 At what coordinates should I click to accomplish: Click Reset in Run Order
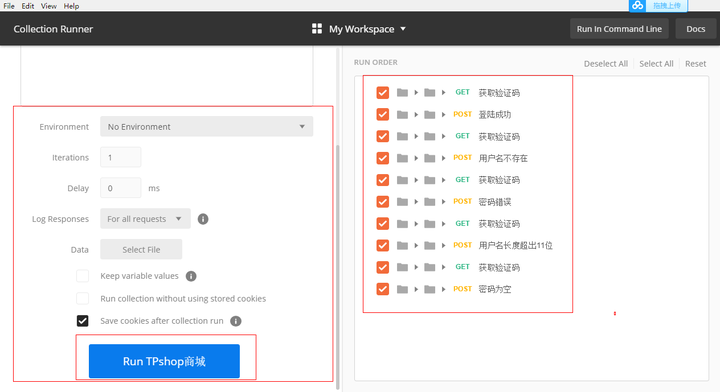[x=695, y=64]
